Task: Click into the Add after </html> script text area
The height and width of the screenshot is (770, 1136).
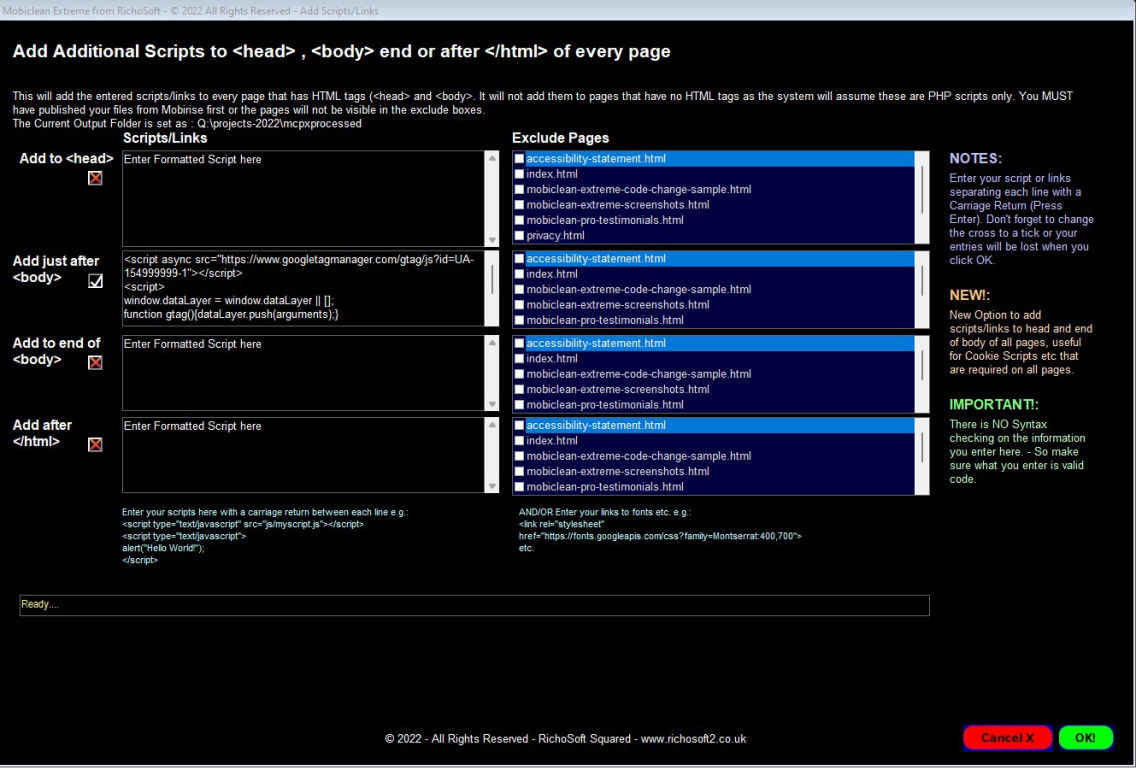Action: 304,455
